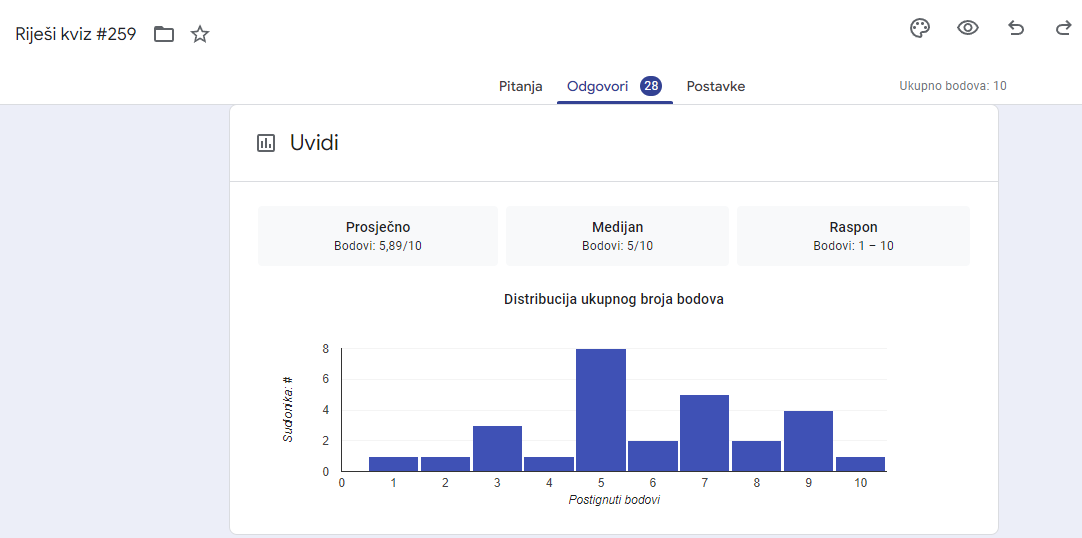
Task: Click the Ukupno bodova: 10 label
Action: pyautogui.click(x=953, y=86)
